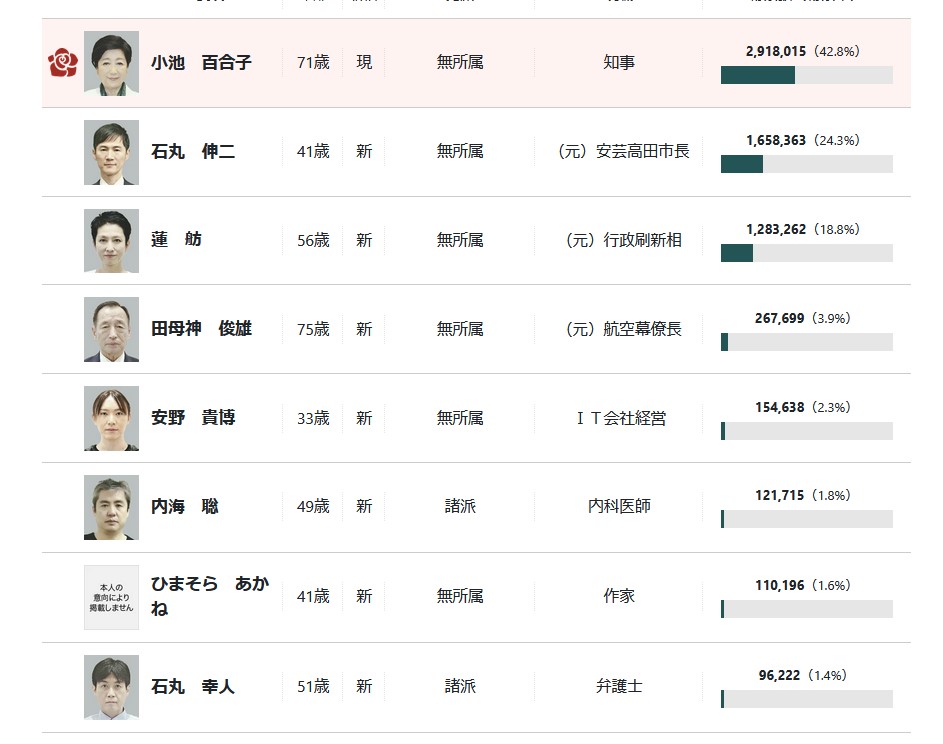Click the ＩＴ会社経営 occupation cell

621,418
